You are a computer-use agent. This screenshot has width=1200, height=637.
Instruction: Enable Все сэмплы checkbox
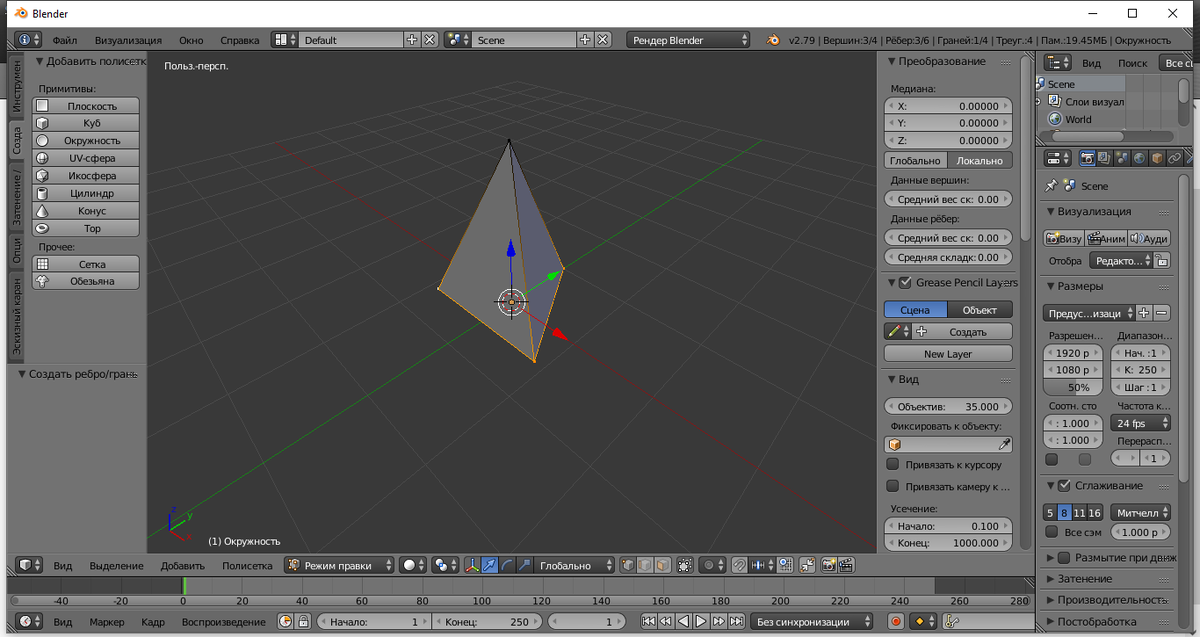tap(1051, 532)
